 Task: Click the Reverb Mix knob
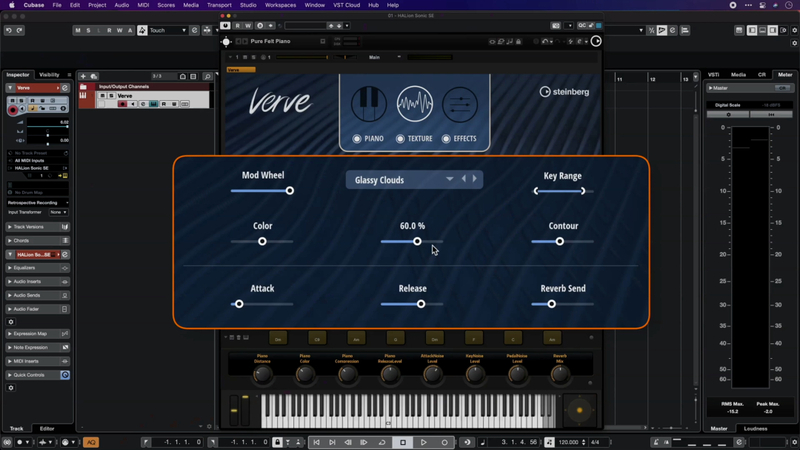click(560, 375)
